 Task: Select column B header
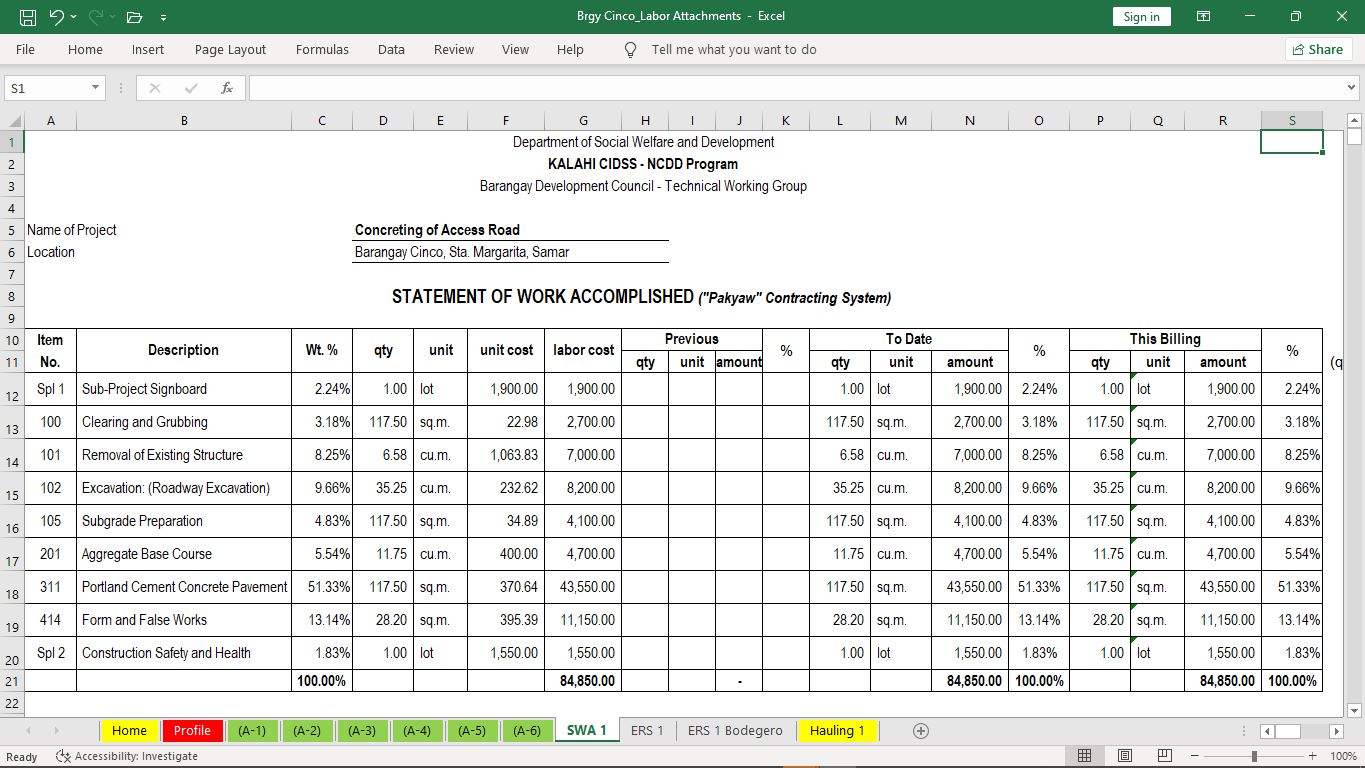tap(184, 121)
